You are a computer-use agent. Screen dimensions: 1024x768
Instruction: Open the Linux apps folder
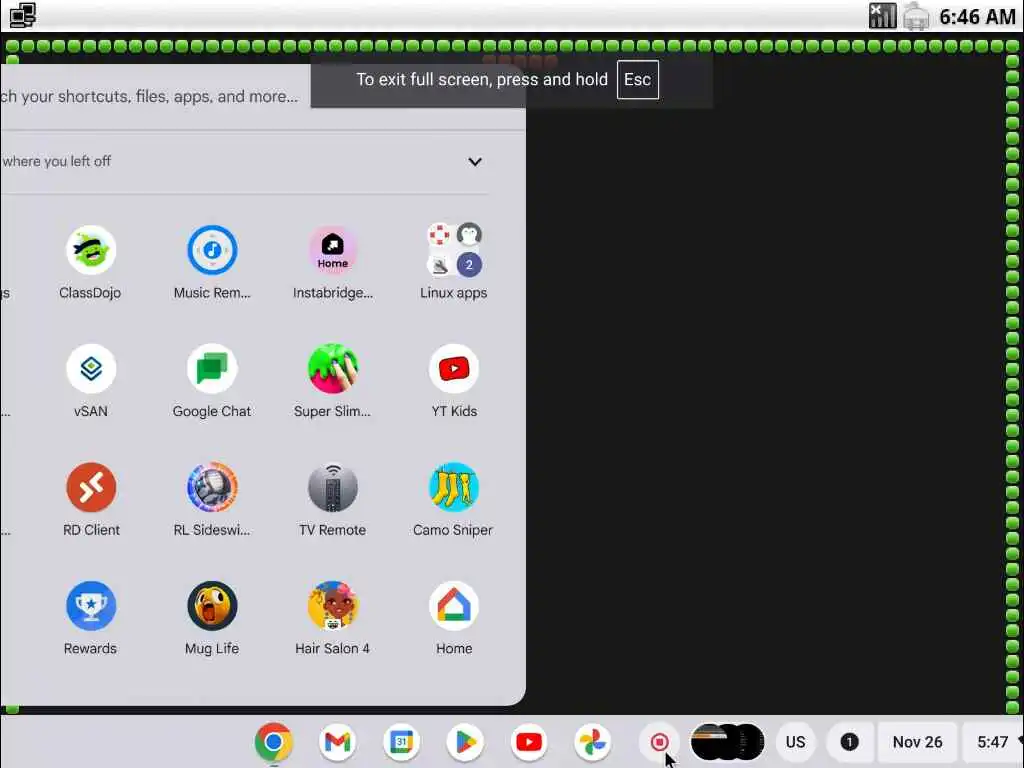tap(454, 250)
